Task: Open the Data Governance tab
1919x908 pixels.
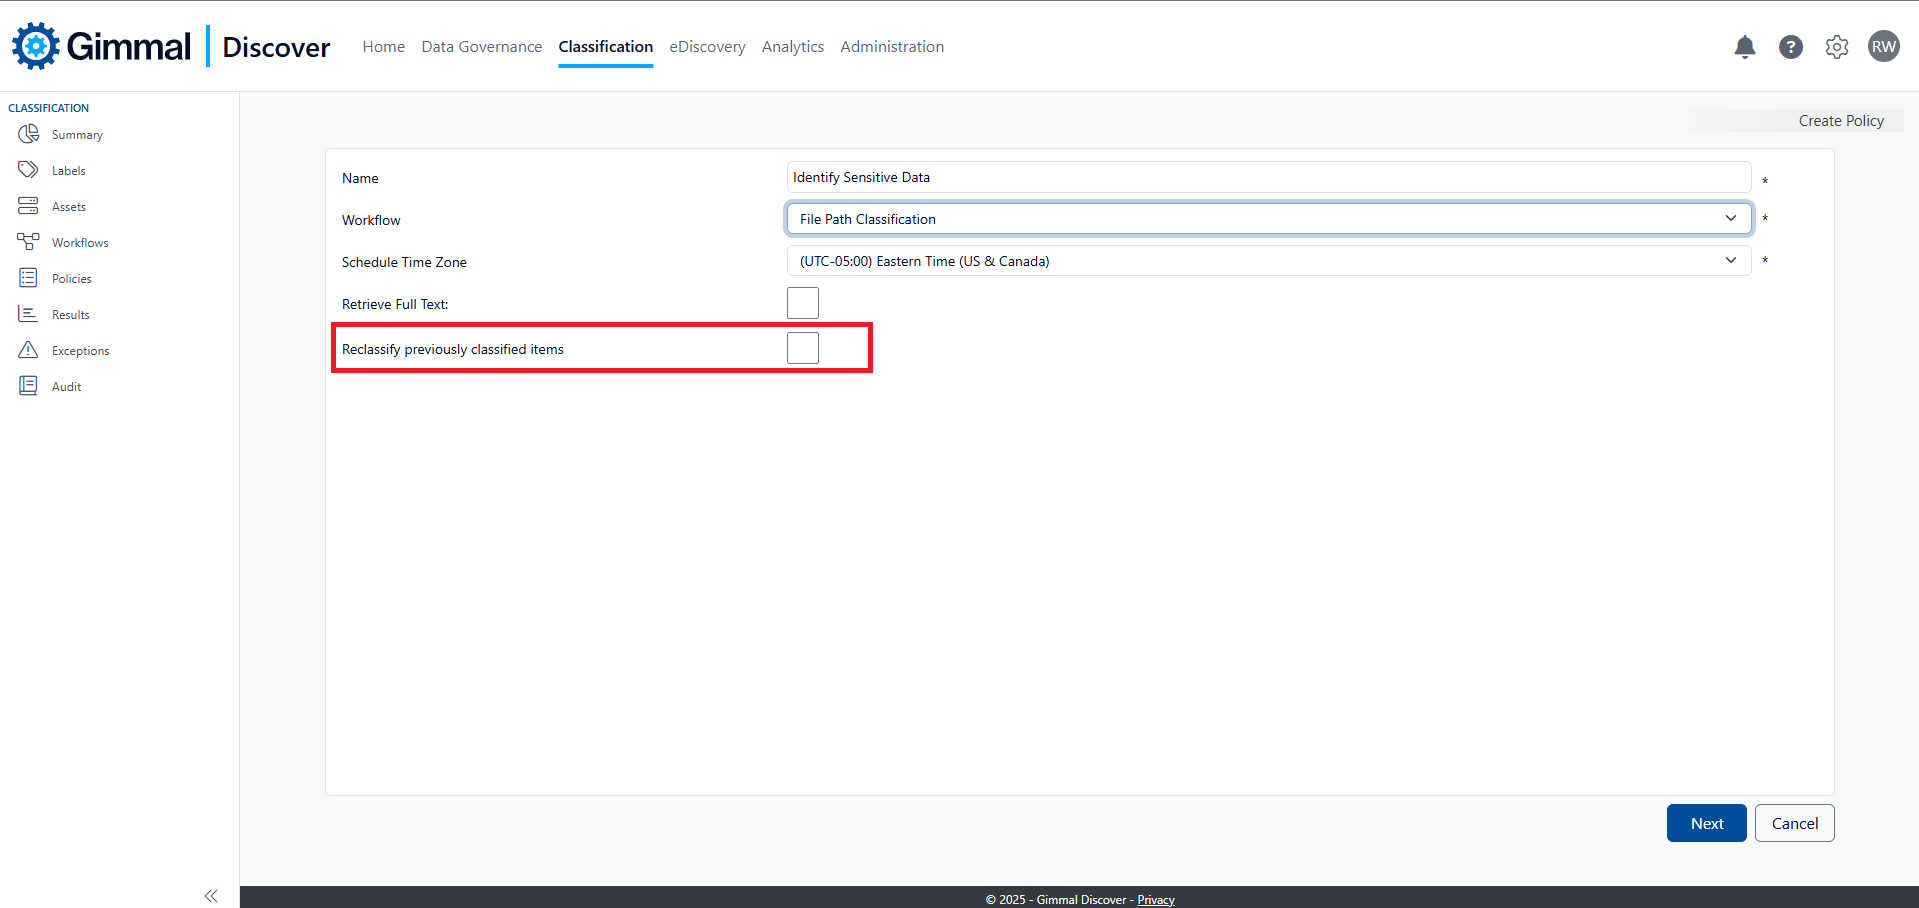Action: [x=481, y=47]
